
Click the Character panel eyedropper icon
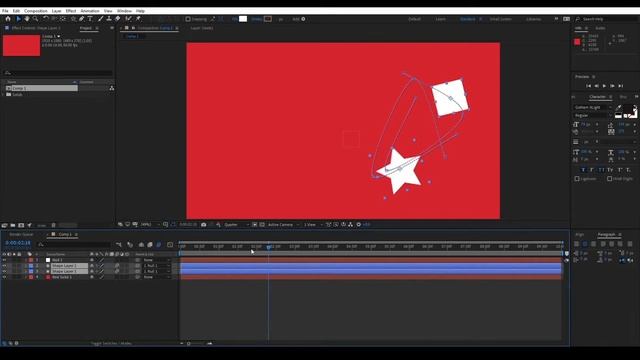(618, 107)
